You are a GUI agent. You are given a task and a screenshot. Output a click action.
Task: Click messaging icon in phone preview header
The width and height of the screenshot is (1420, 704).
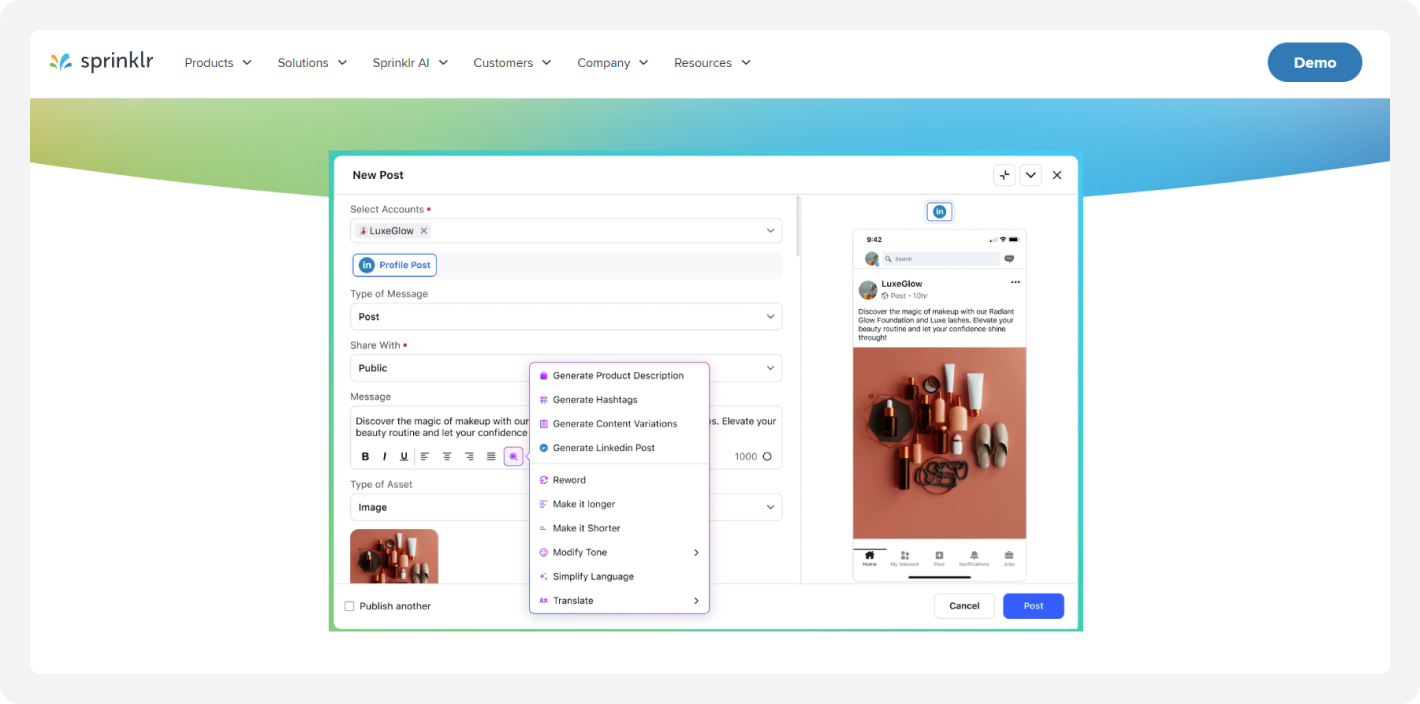(1009, 259)
